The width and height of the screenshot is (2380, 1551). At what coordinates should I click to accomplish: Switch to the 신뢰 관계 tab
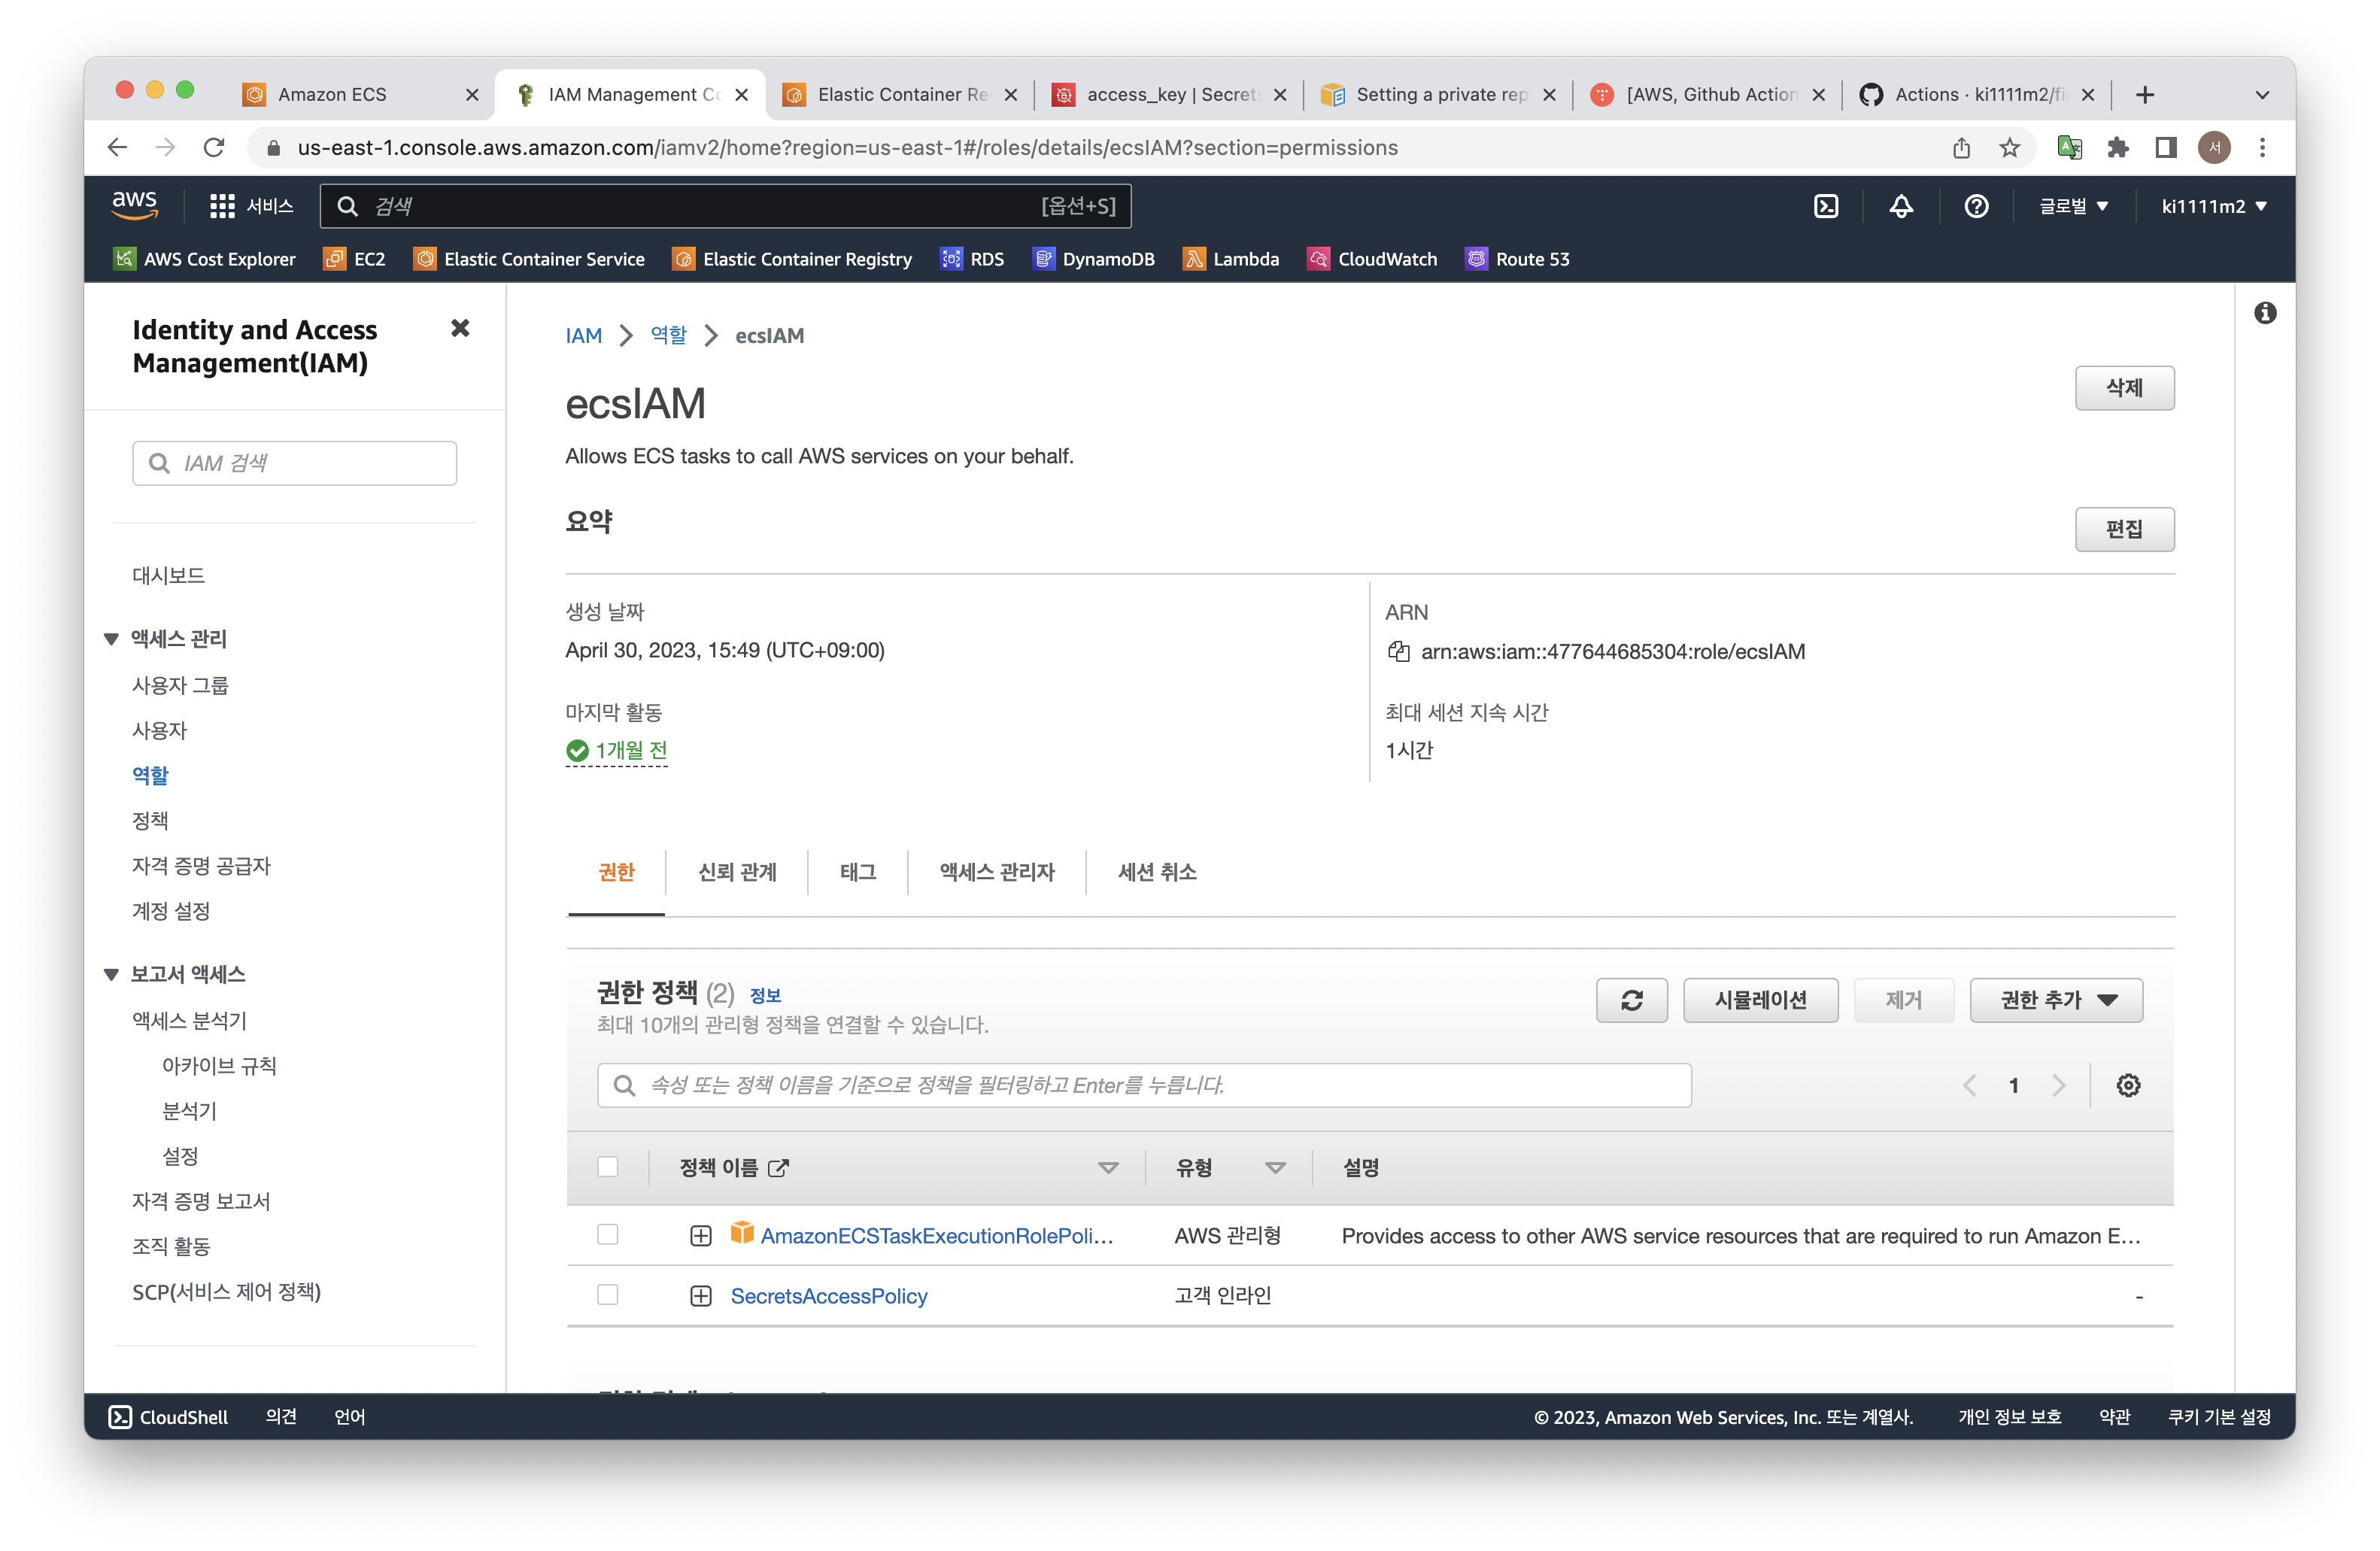(x=737, y=873)
